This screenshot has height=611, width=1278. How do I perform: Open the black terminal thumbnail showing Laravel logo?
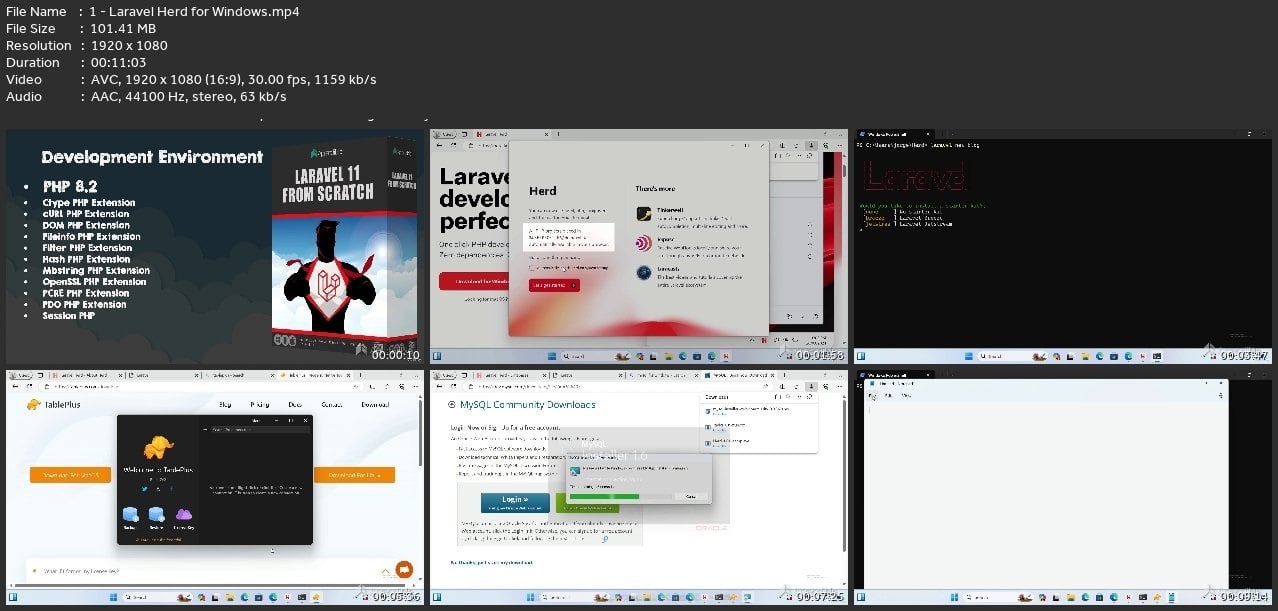(x=1063, y=246)
